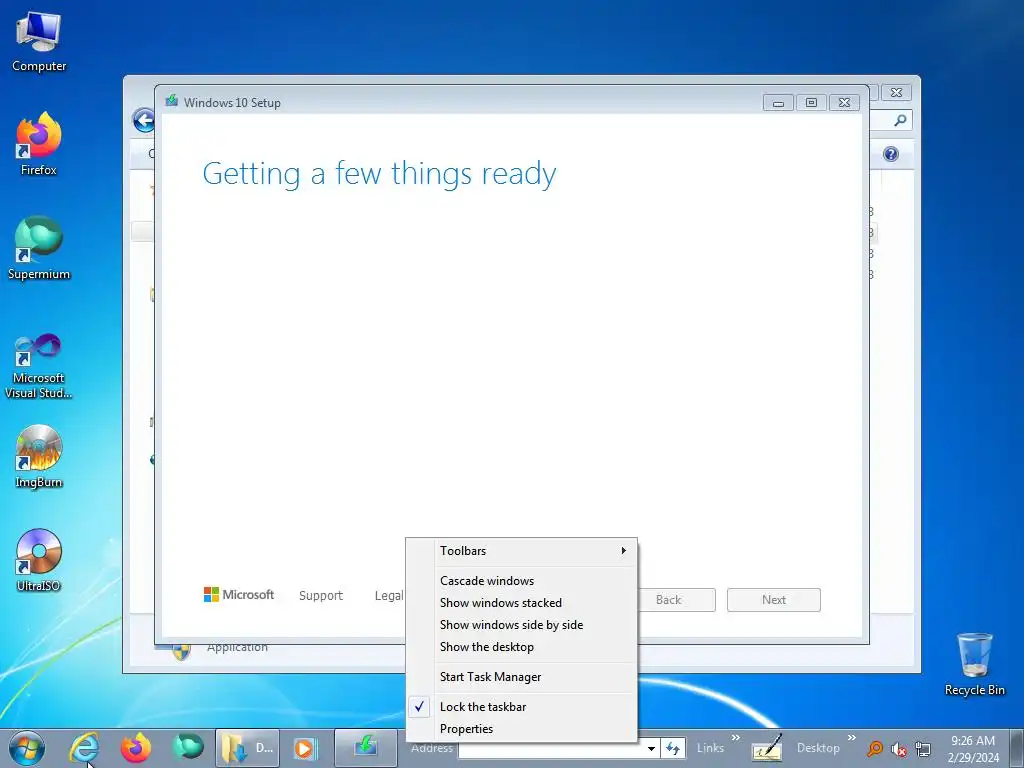Click the Show desktop strip at taskbar end
Screen dimensions: 1024x768
coord(1017,748)
